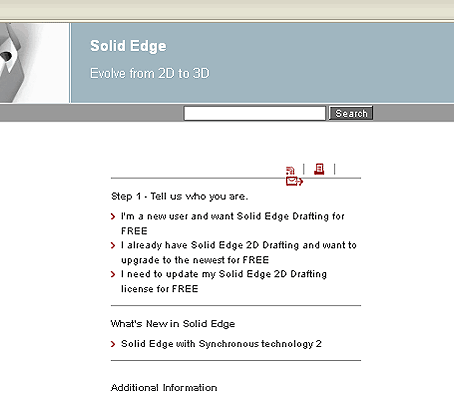Click red arrow beside update license link
Viewport: 454px width, 400px height.
[x=113, y=274]
